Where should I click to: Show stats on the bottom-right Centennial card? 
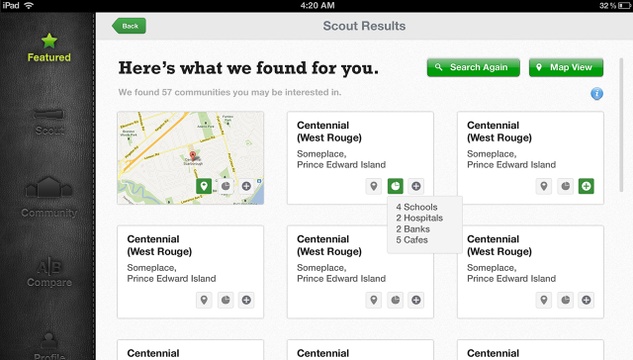[x=565, y=300]
